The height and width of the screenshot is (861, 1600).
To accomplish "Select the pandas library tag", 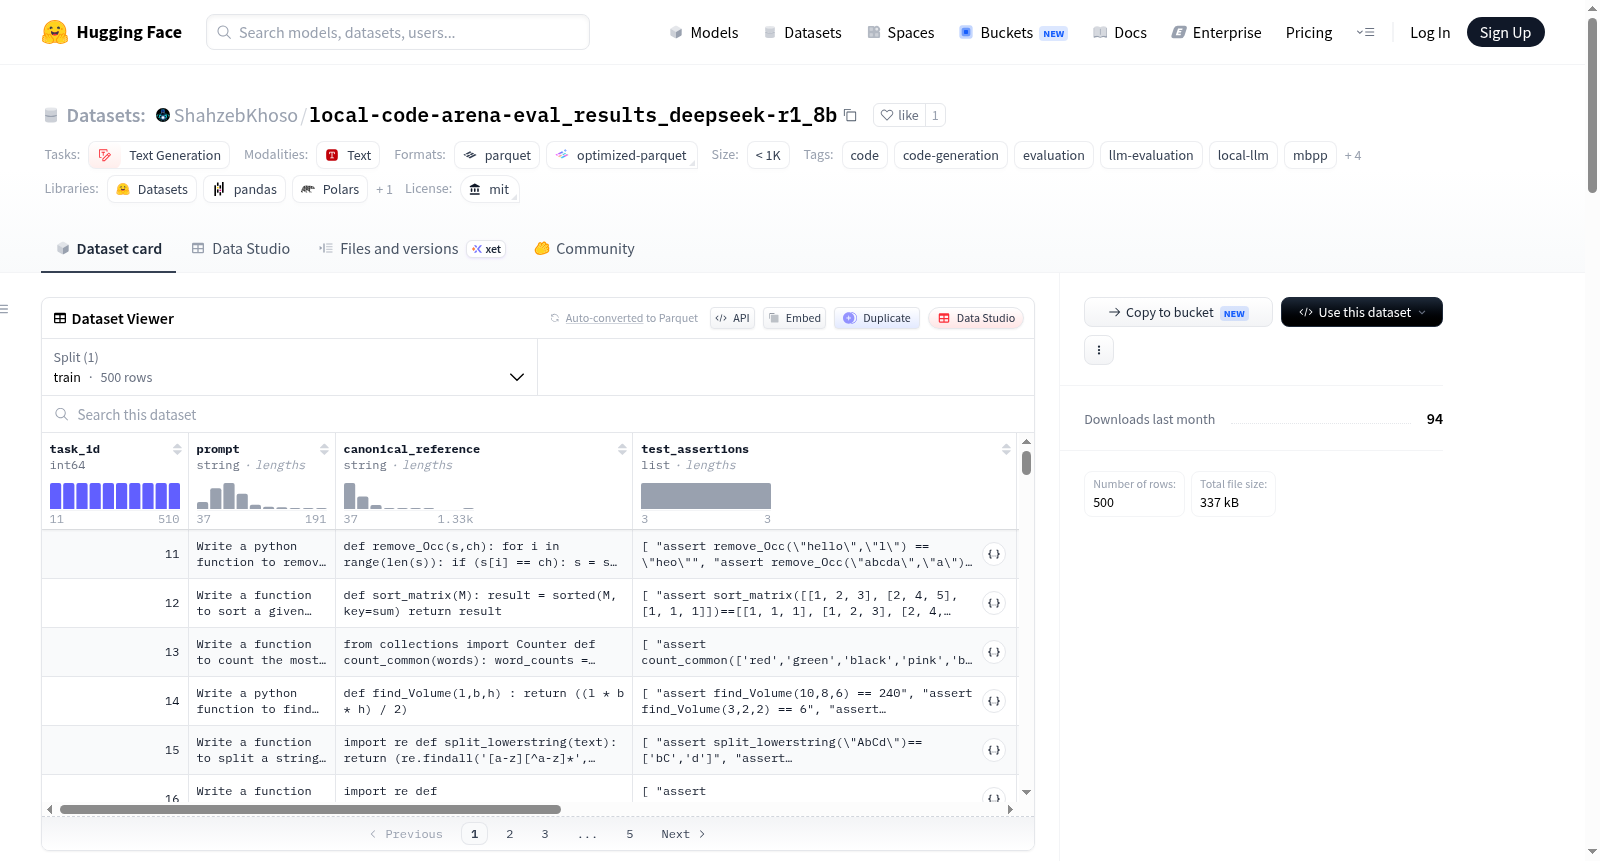I will (x=245, y=189).
